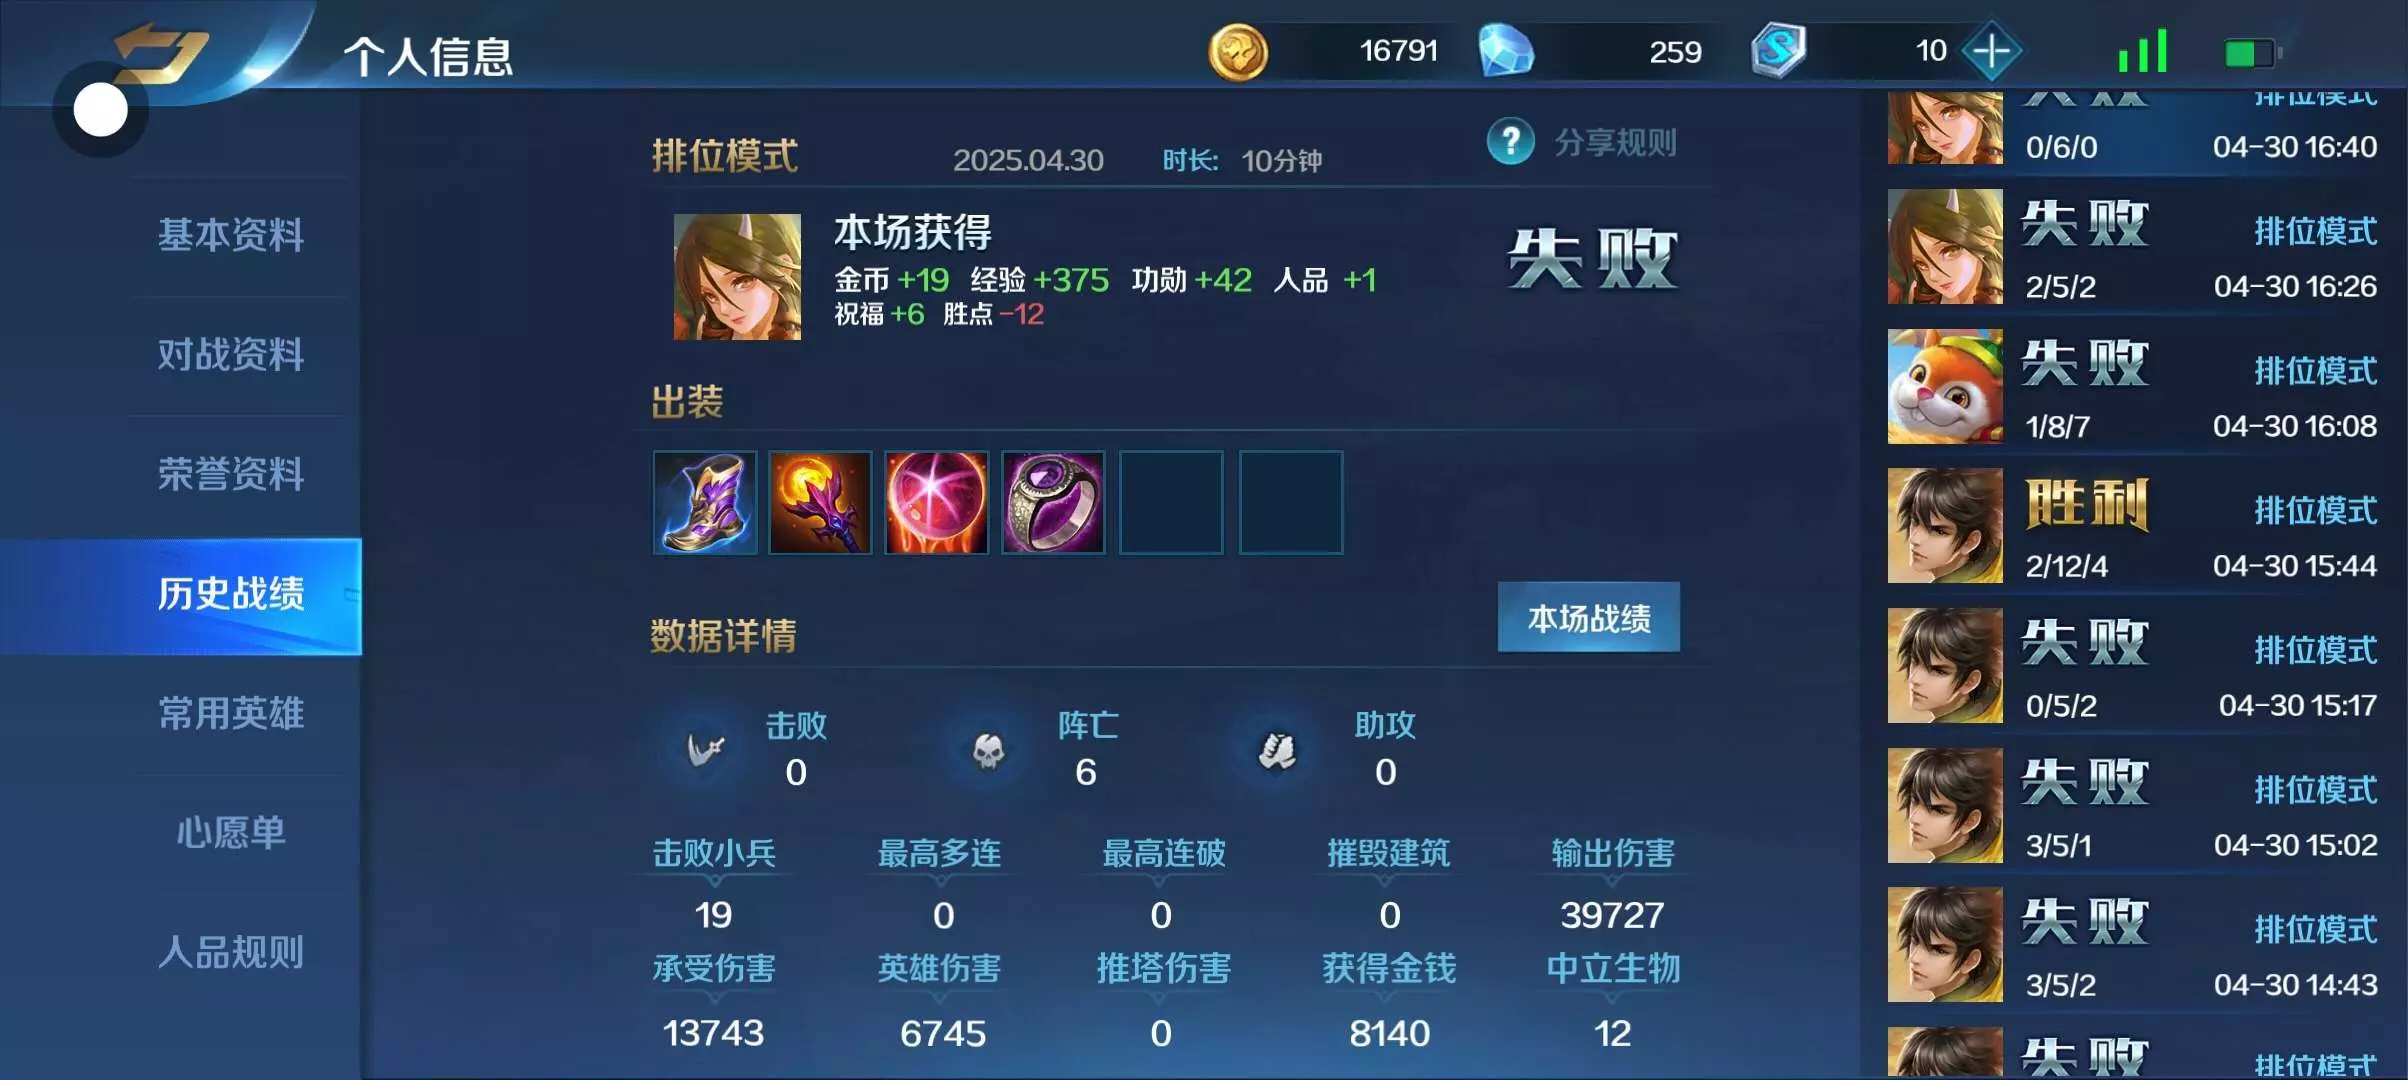The width and height of the screenshot is (2408, 1080).
Task: Tap the gold coin currency icon
Action: click(x=1238, y=52)
